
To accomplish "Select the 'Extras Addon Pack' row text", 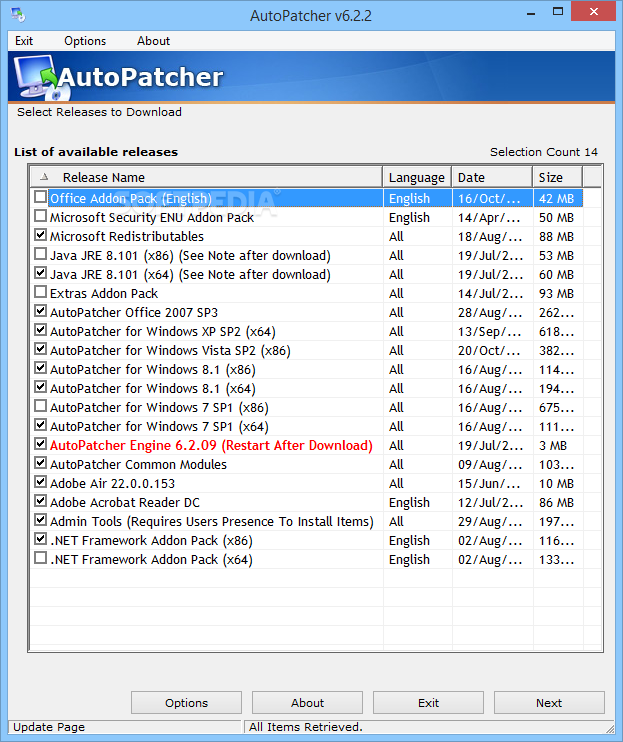I will tap(104, 293).
